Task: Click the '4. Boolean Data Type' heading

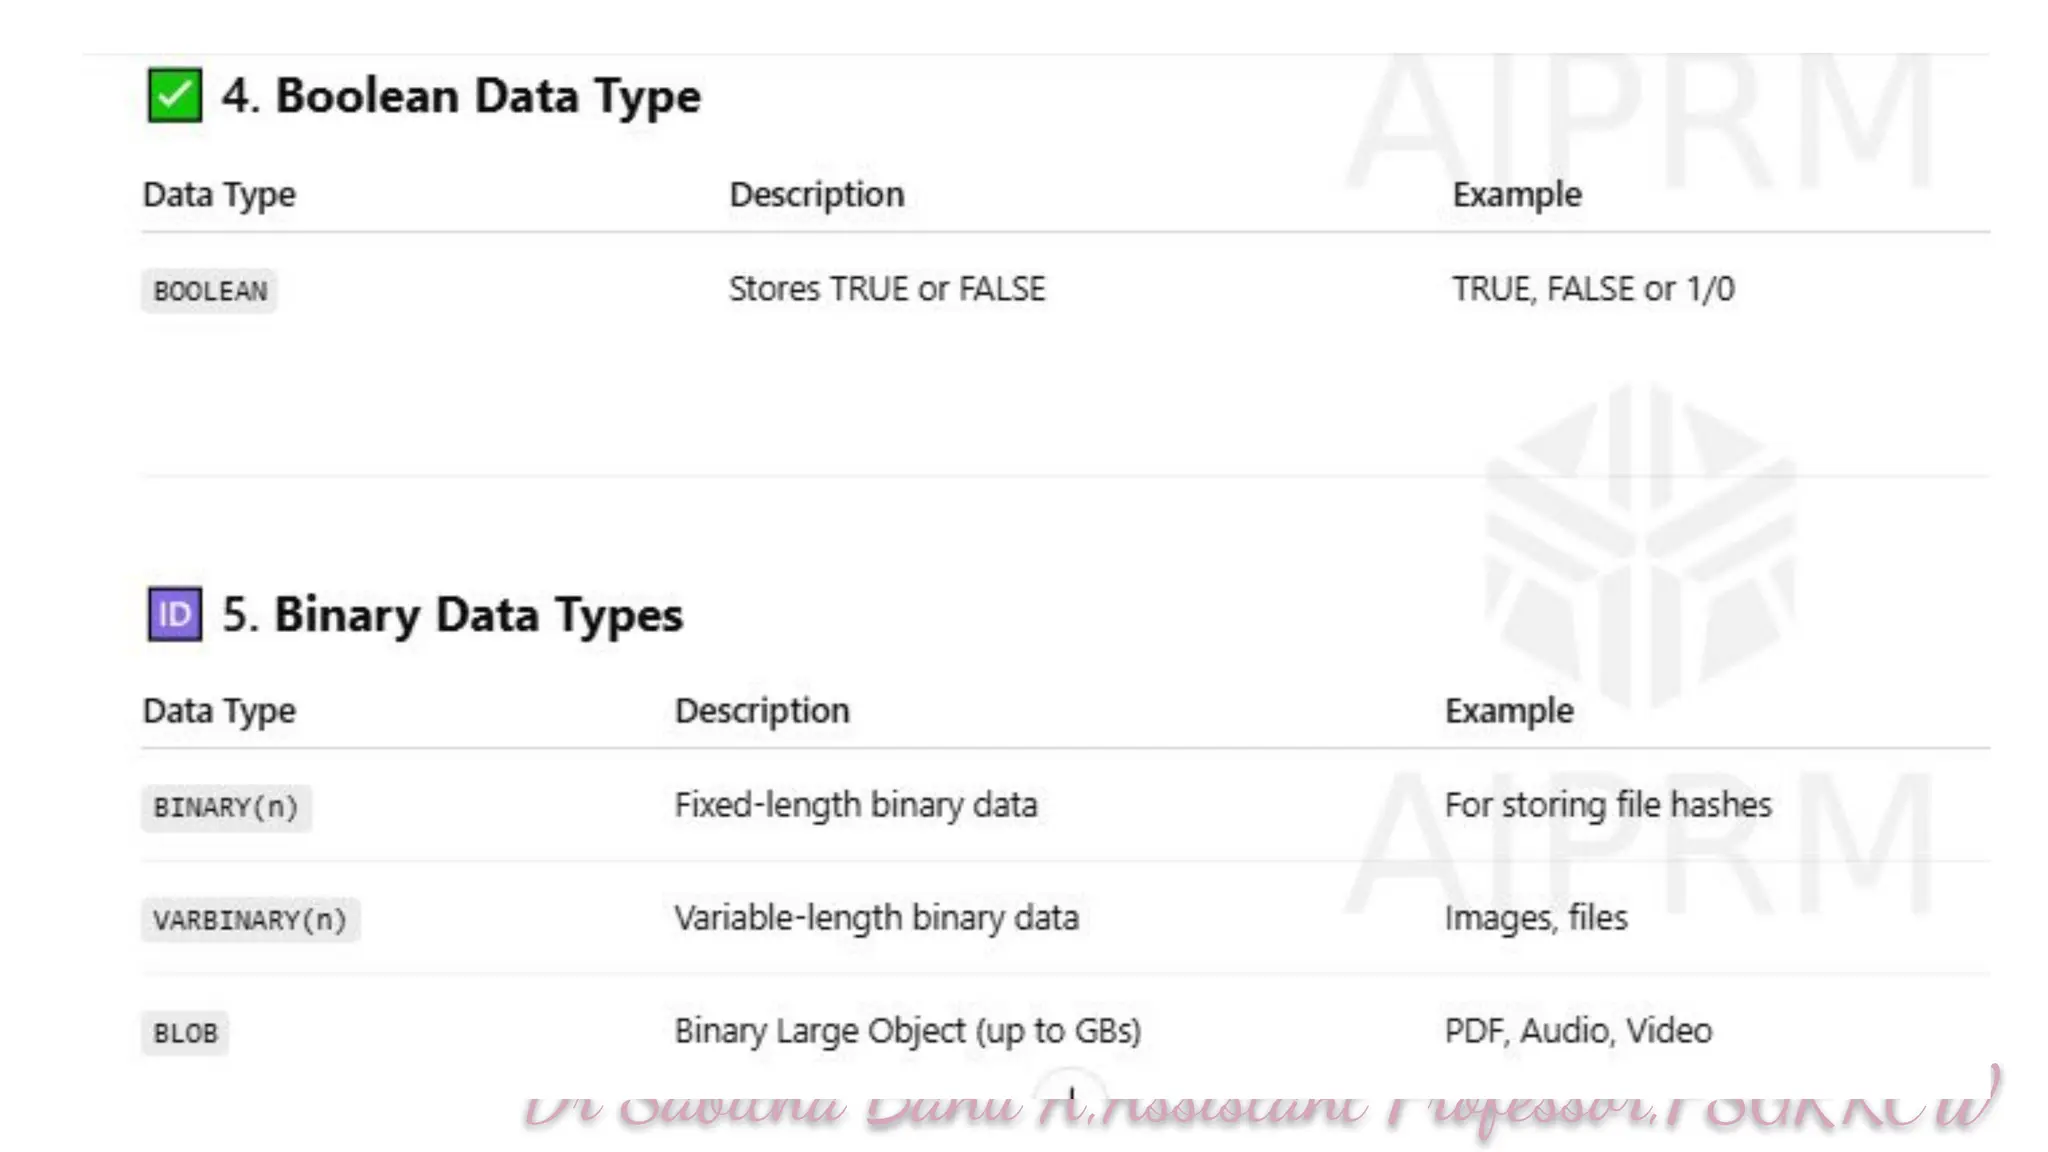Action: point(461,96)
